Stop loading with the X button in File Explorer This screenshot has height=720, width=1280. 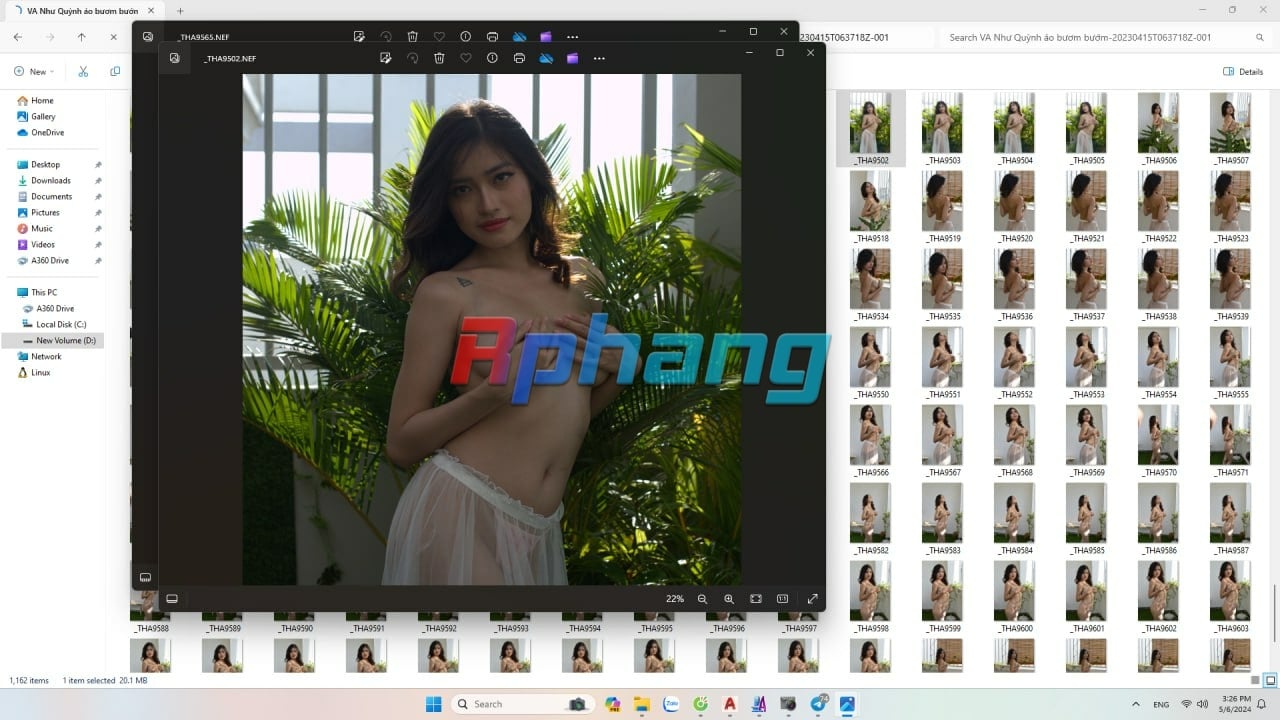pyautogui.click(x=114, y=37)
